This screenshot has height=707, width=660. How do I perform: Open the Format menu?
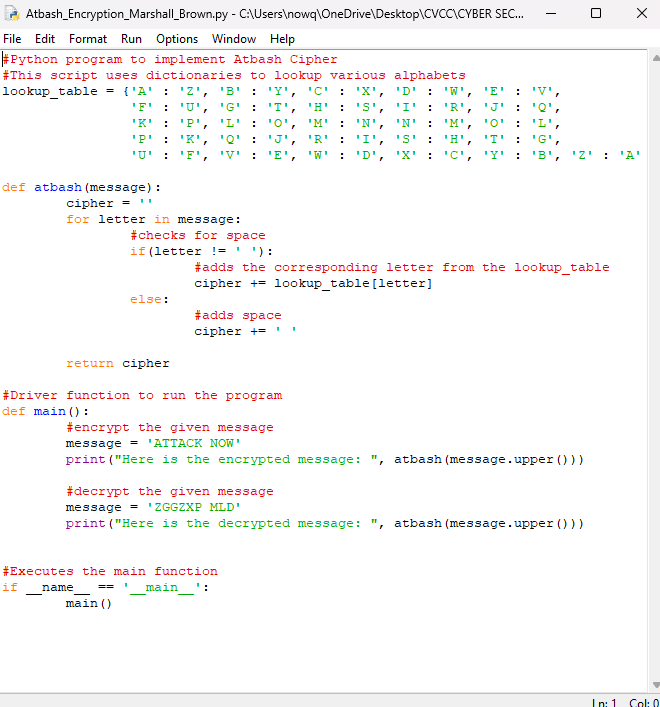tap(88, 39)
